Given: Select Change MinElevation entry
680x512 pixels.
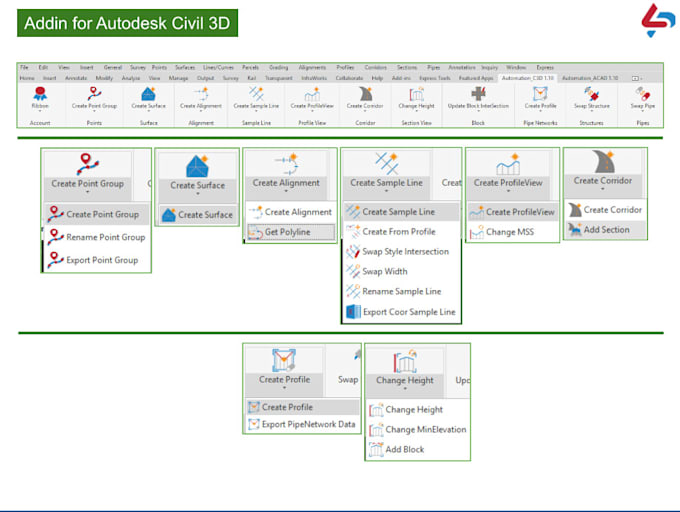Looking at the screenshot, I should [418, 429].
